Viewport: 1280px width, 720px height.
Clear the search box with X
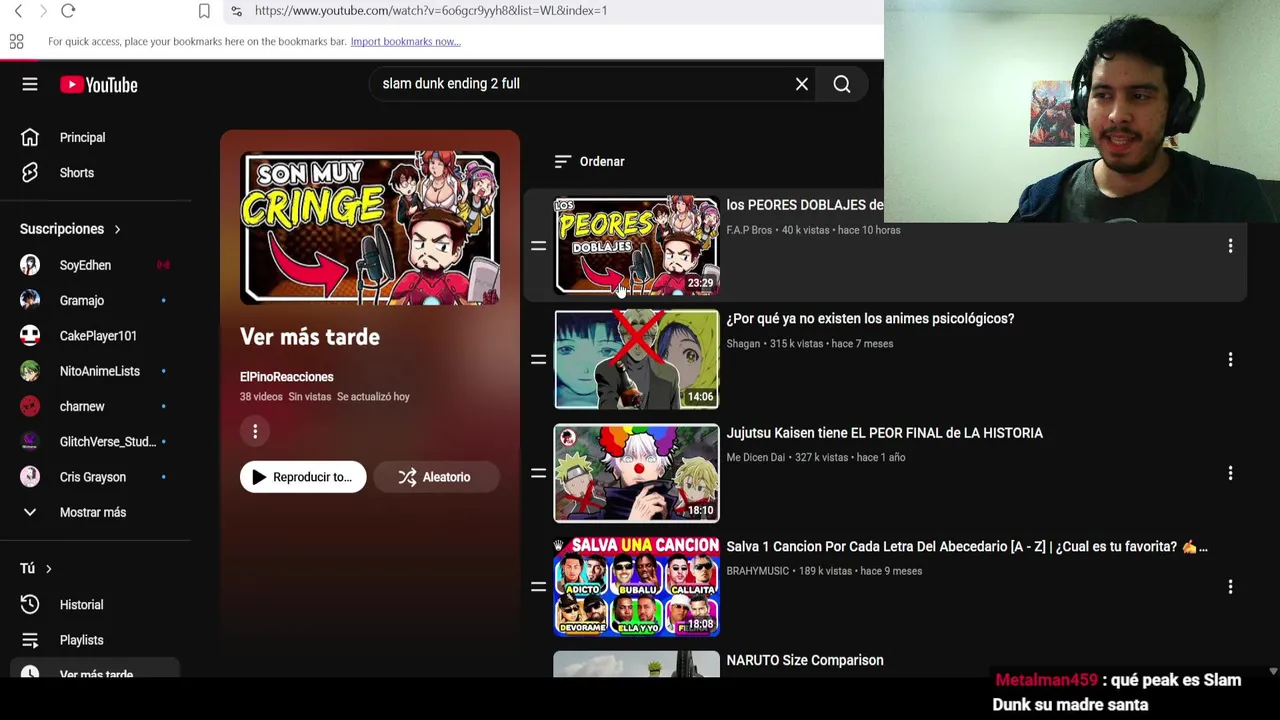pos(802,84)
